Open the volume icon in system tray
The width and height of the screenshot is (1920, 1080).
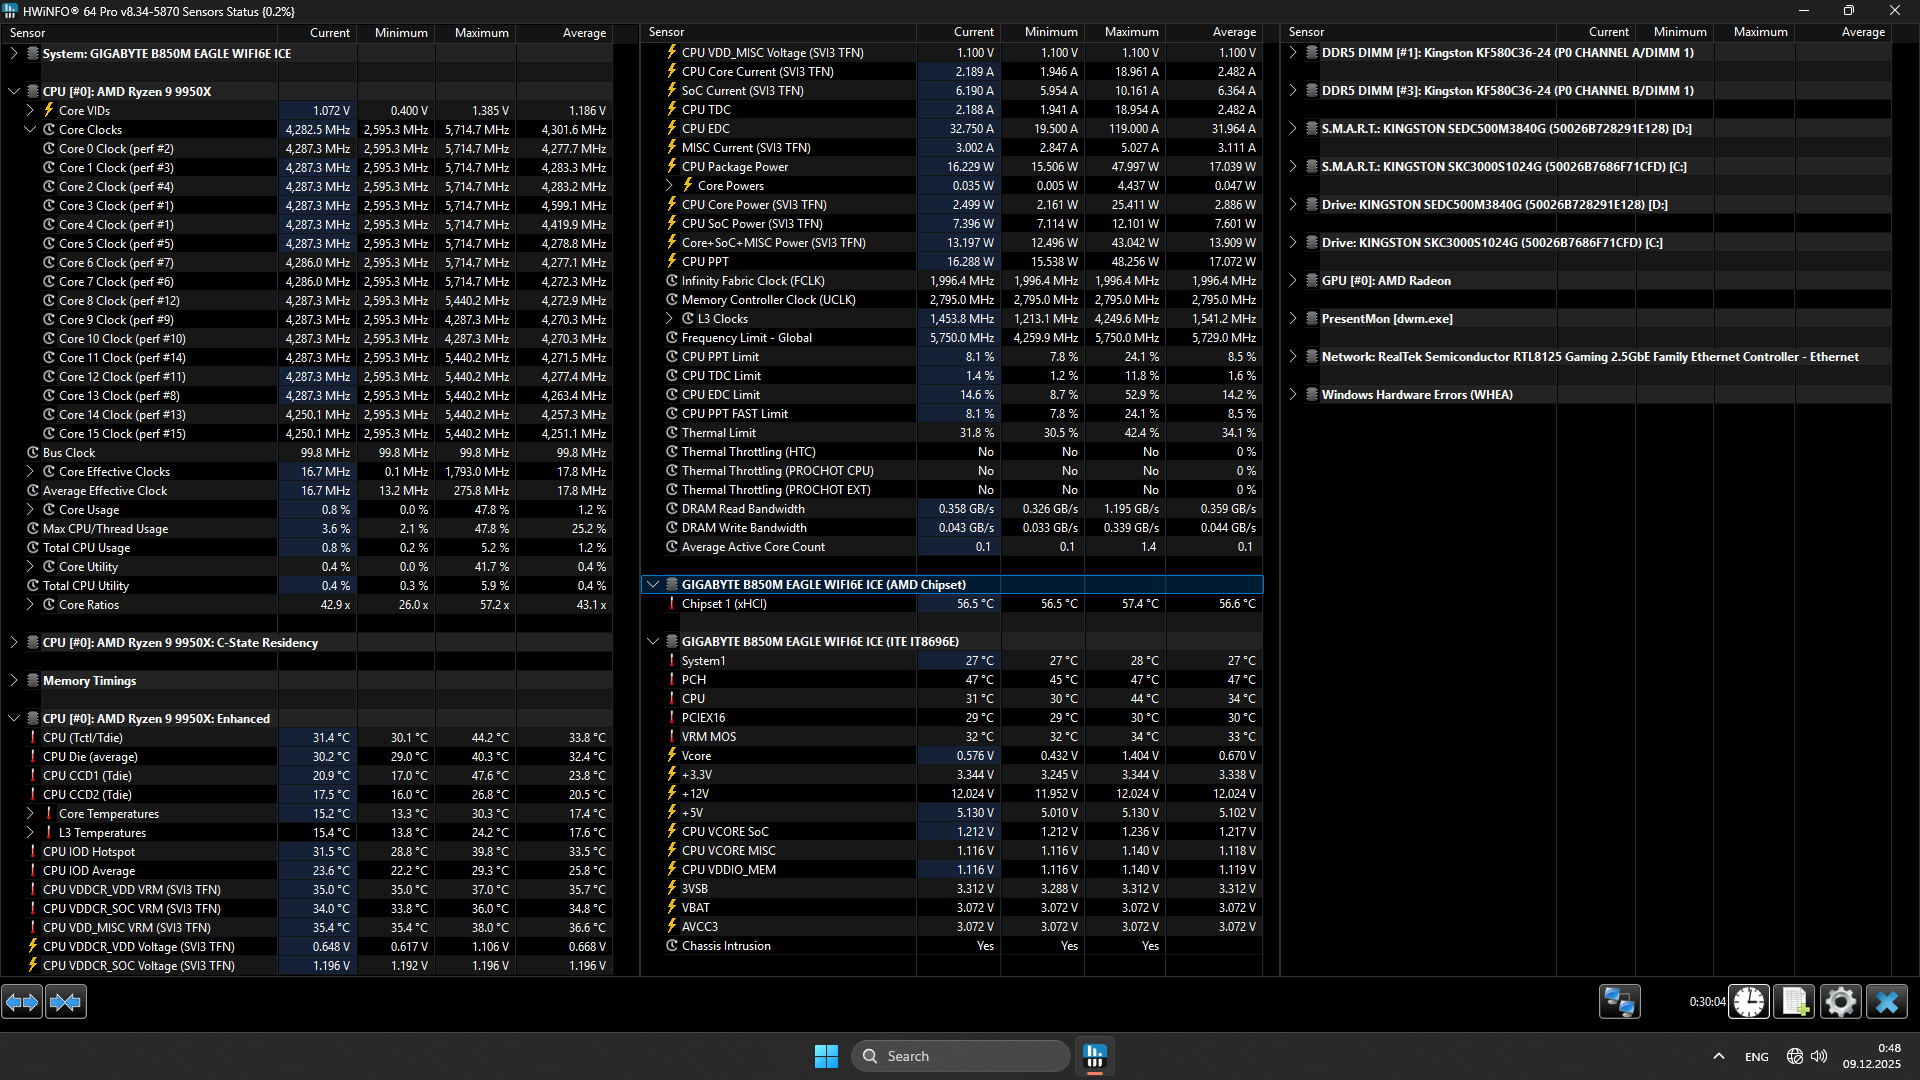1818,1056
